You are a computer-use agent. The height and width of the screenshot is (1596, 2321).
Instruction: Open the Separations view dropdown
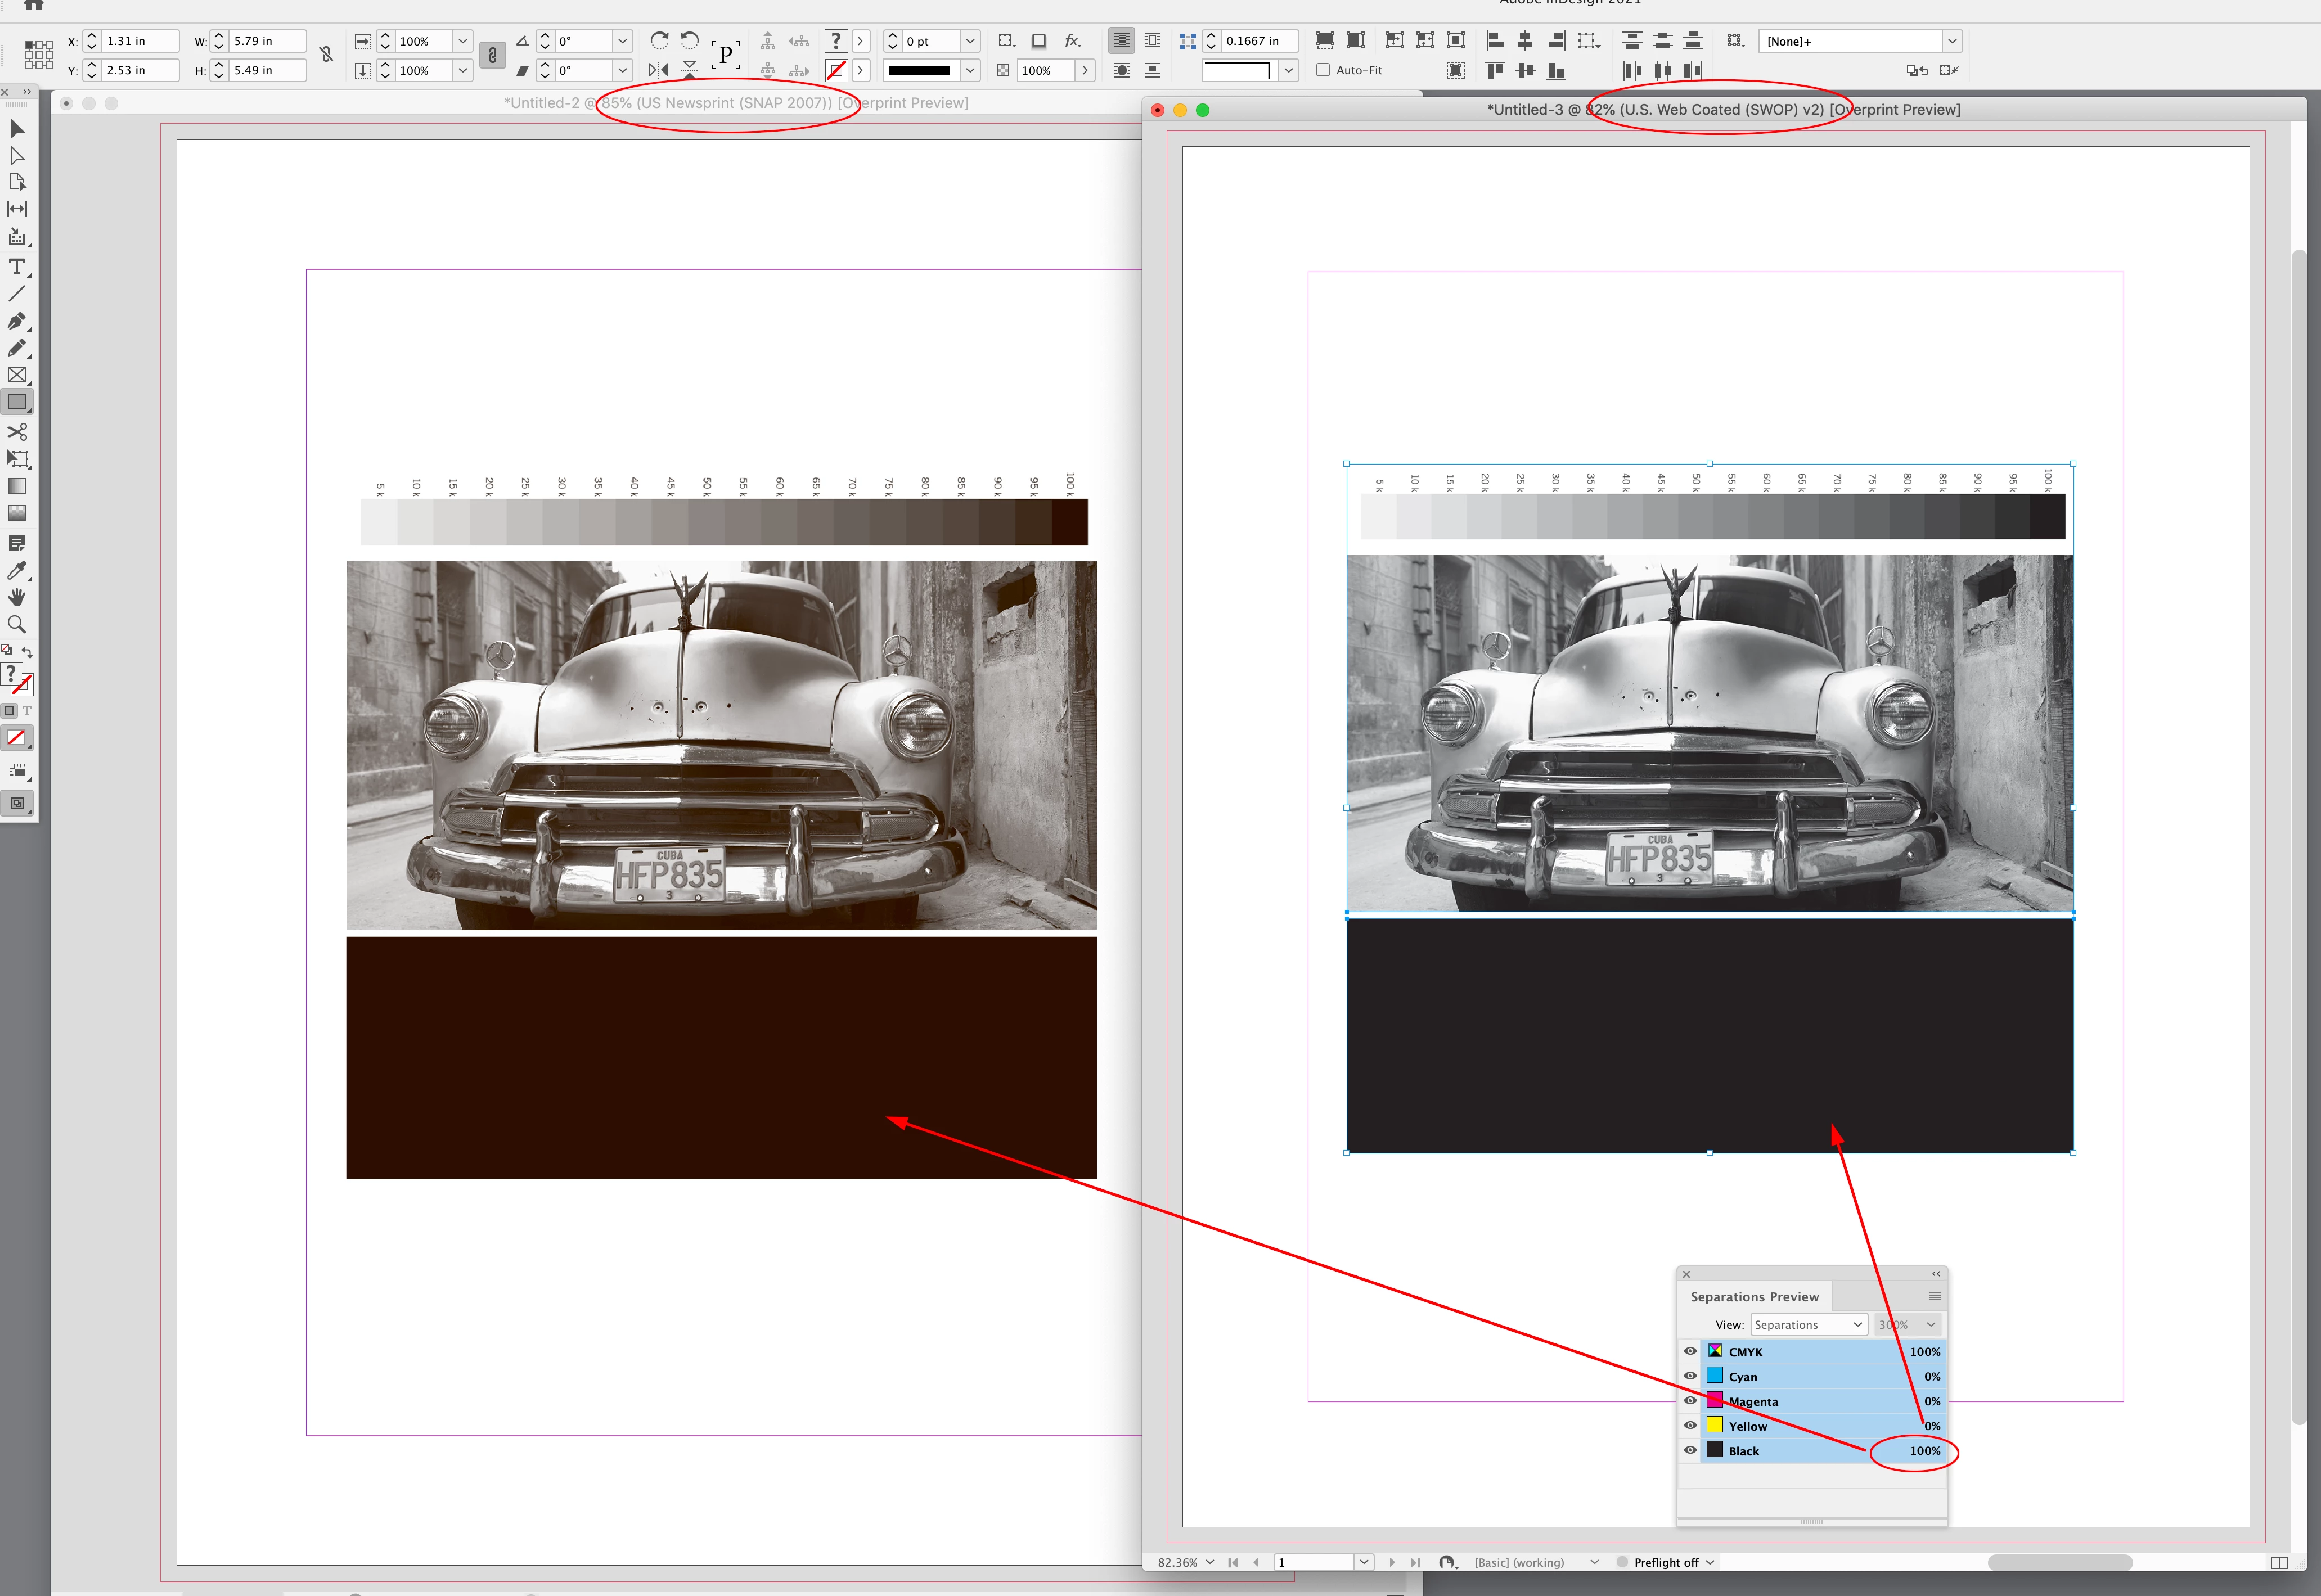pyautogui.click(x=1808, y=1324)
